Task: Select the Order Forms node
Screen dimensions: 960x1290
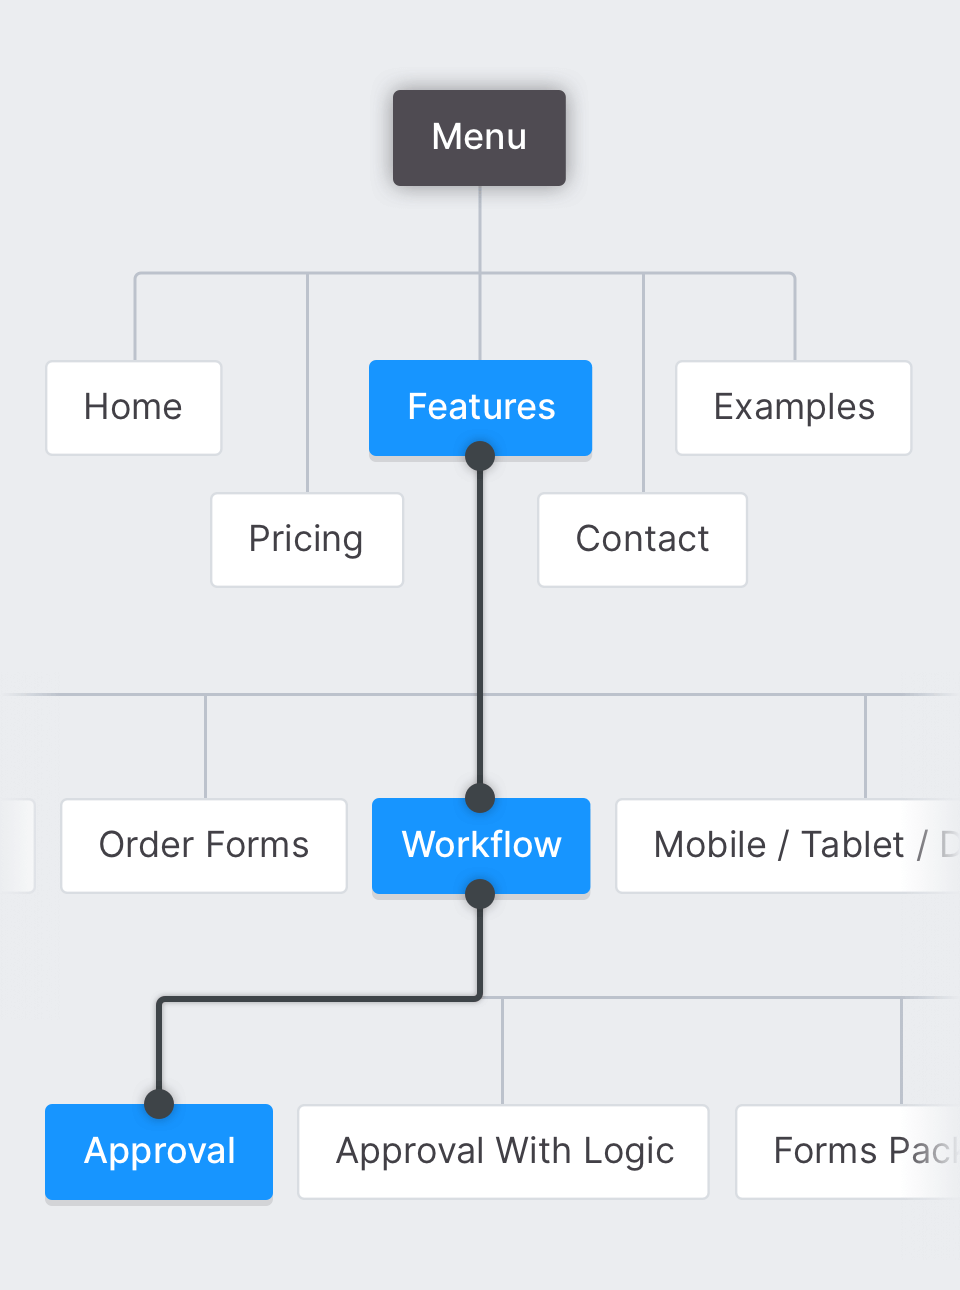Action: click(x=204, y=846)
